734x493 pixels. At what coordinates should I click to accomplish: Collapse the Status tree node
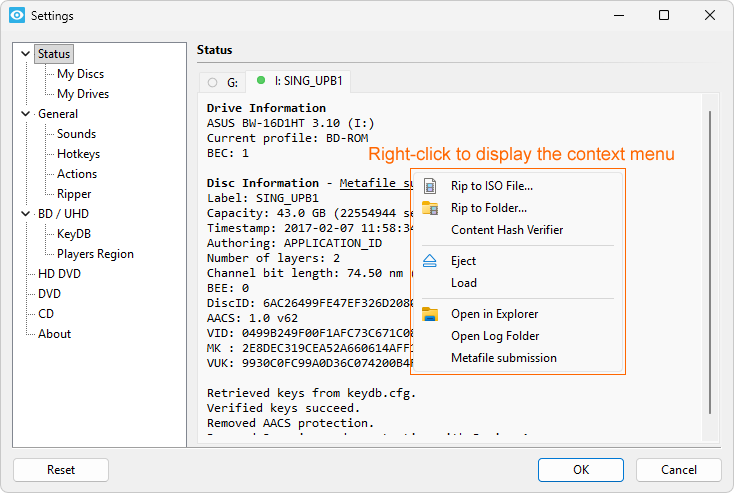coord(26,54)
